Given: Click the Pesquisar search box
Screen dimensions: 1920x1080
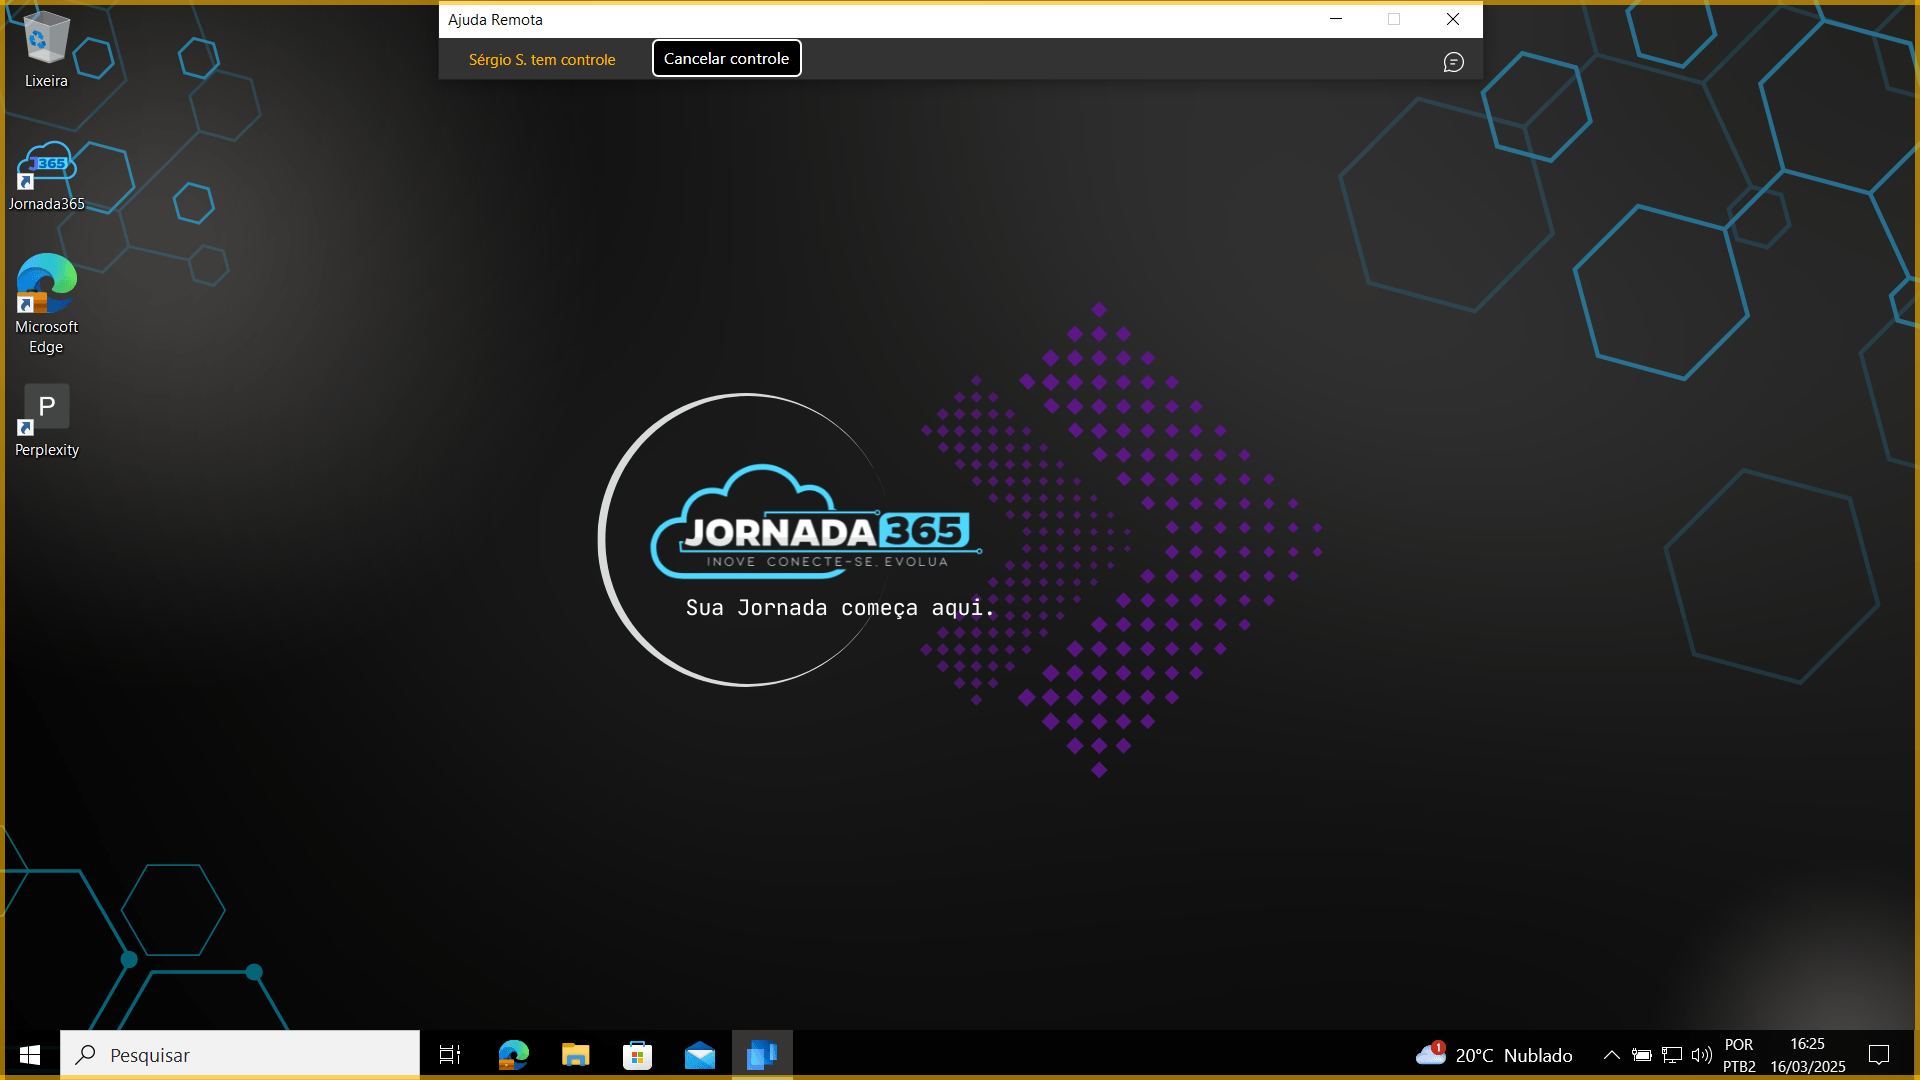Looking at the screenshot, I should (x=240, y=1055).
